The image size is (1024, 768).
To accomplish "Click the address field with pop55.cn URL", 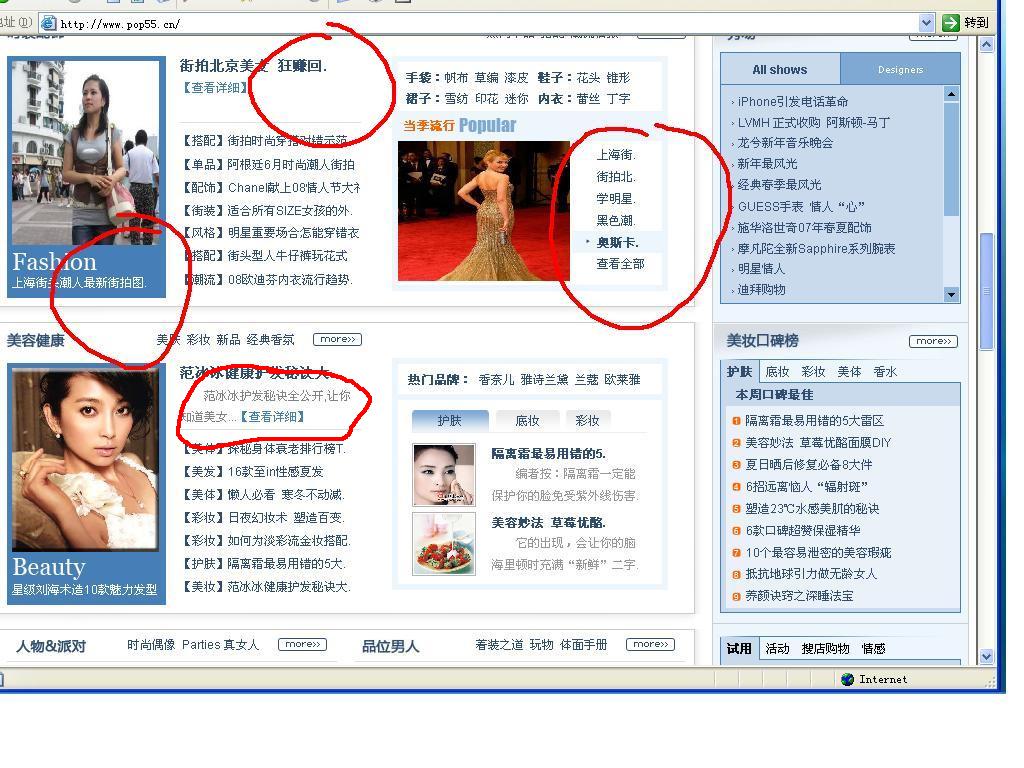I will (x=480, y=24).
